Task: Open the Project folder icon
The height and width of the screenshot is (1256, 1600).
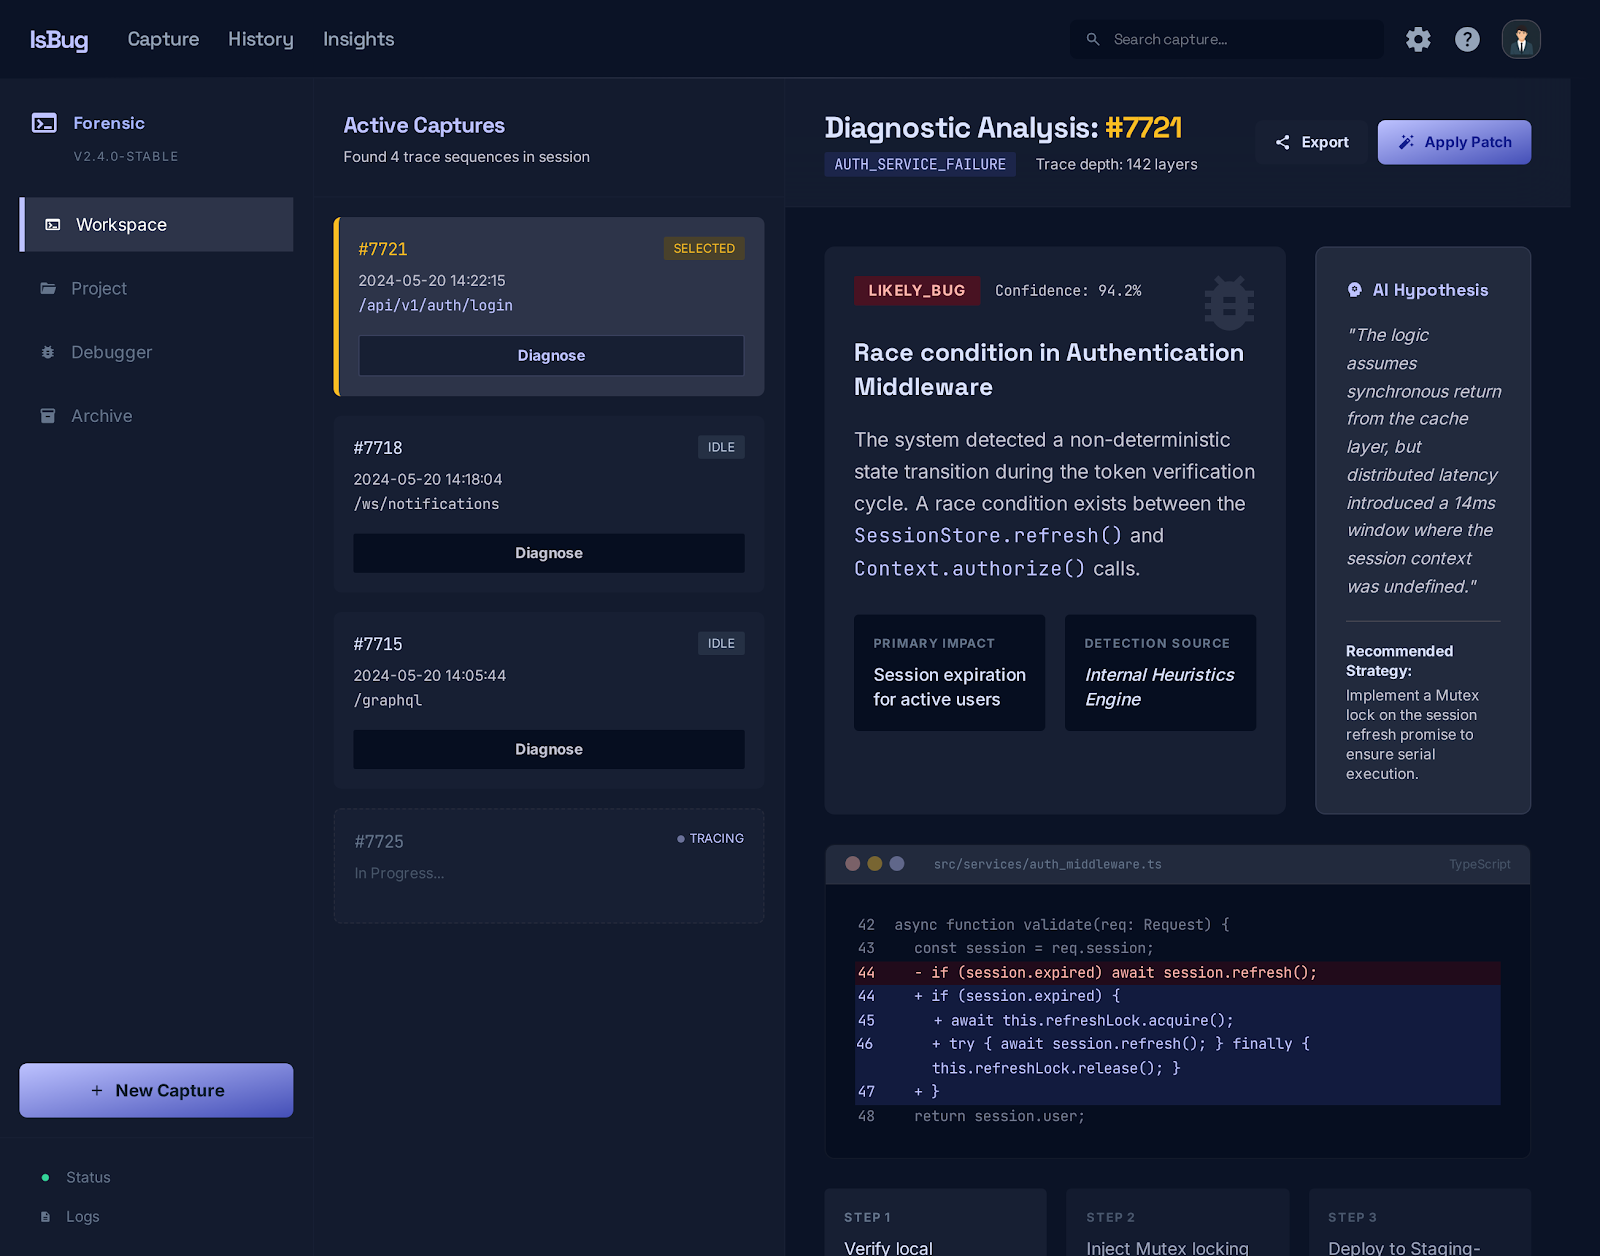Action: [48, 288]
